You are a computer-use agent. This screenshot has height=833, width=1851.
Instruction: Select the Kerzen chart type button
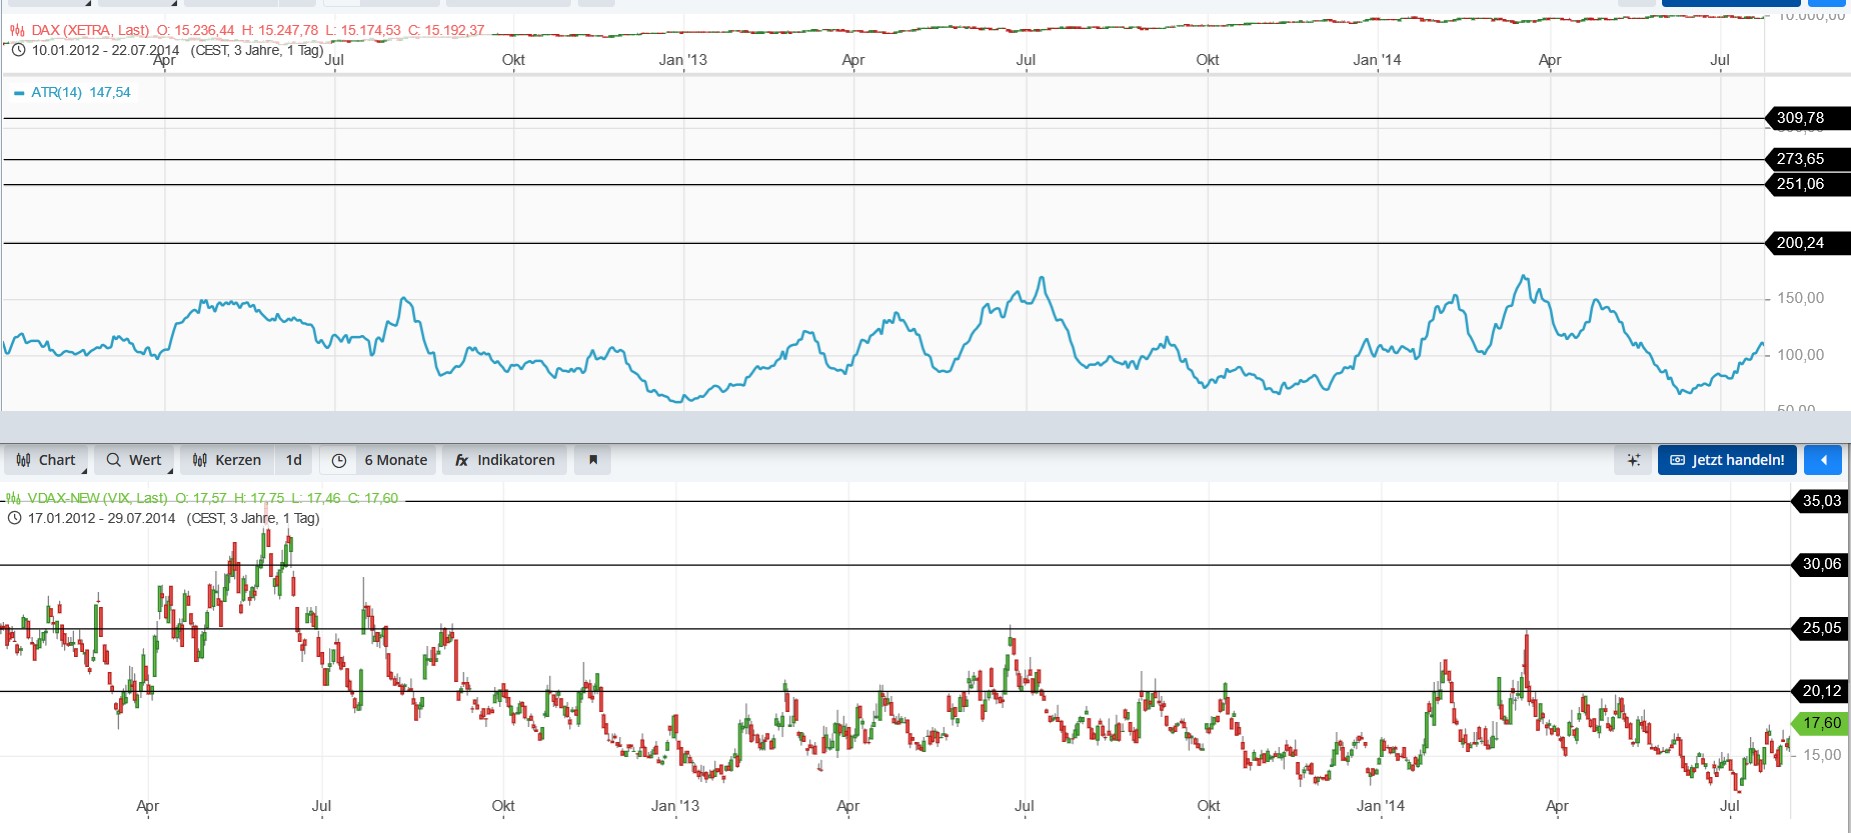tap(227, 460)
